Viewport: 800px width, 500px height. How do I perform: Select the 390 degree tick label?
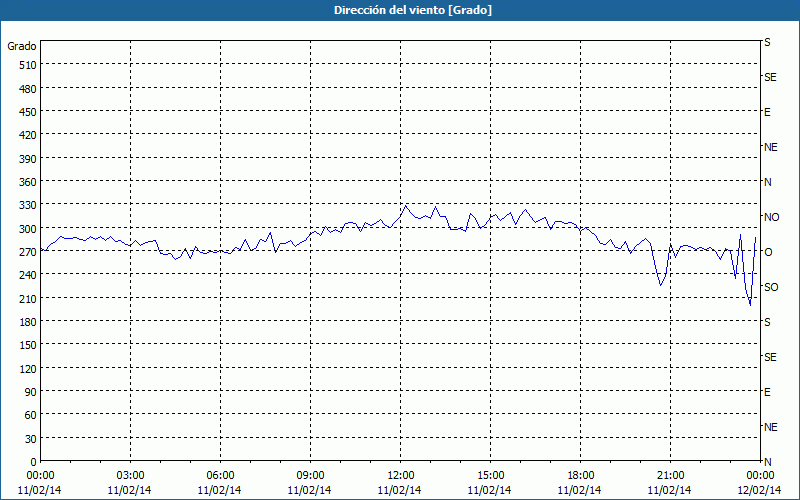pos(29,159)
